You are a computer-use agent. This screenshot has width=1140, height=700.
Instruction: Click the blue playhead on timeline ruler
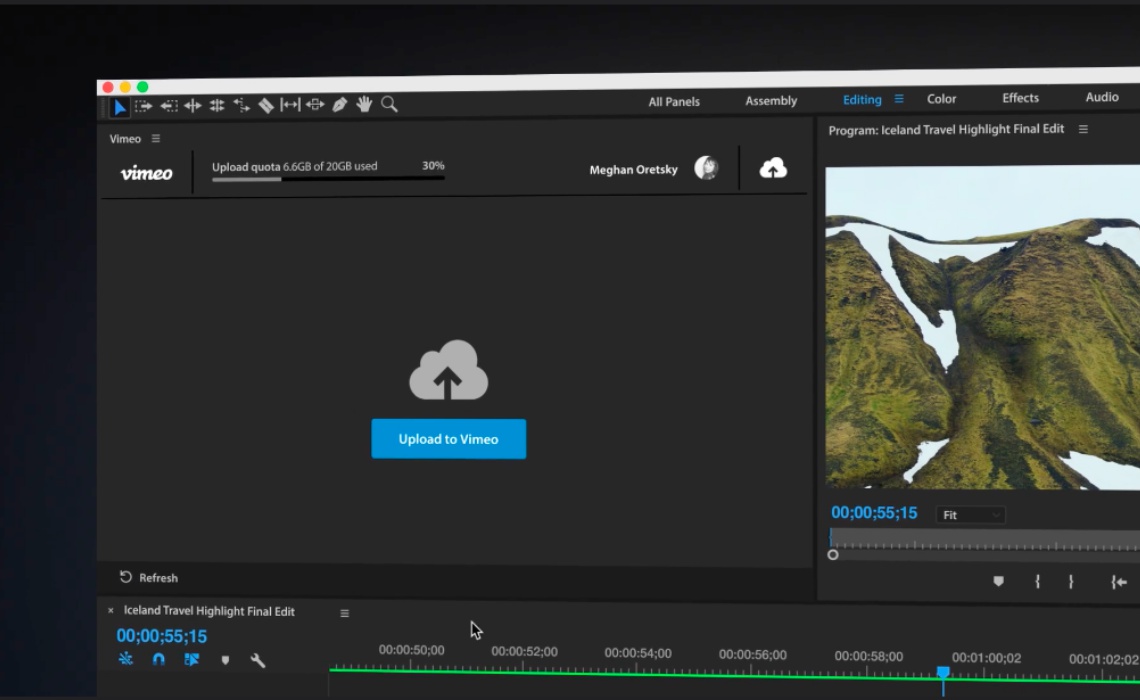[943, 673]
